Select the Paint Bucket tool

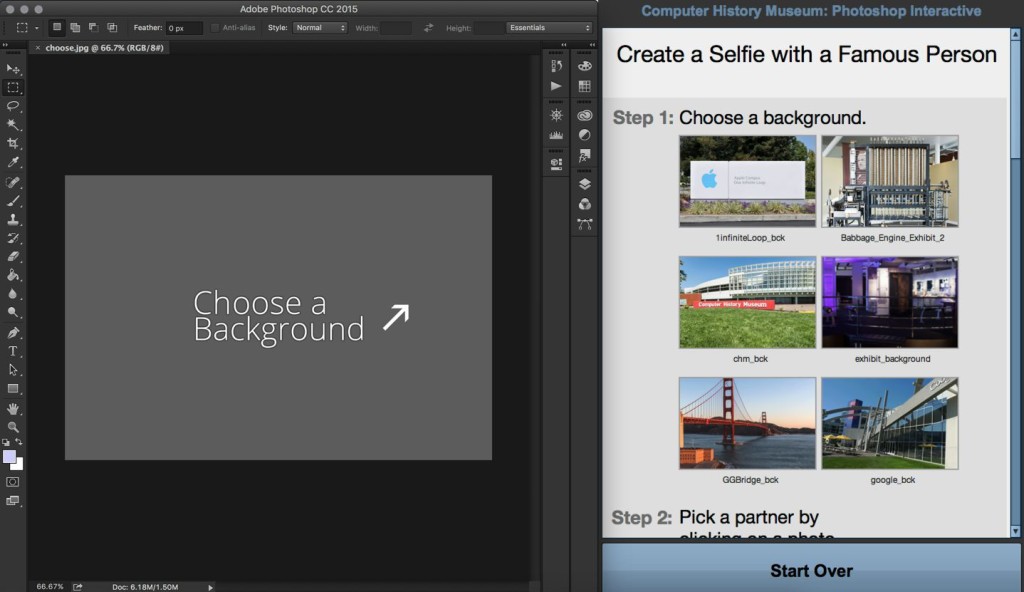click(x=12, y=275)
